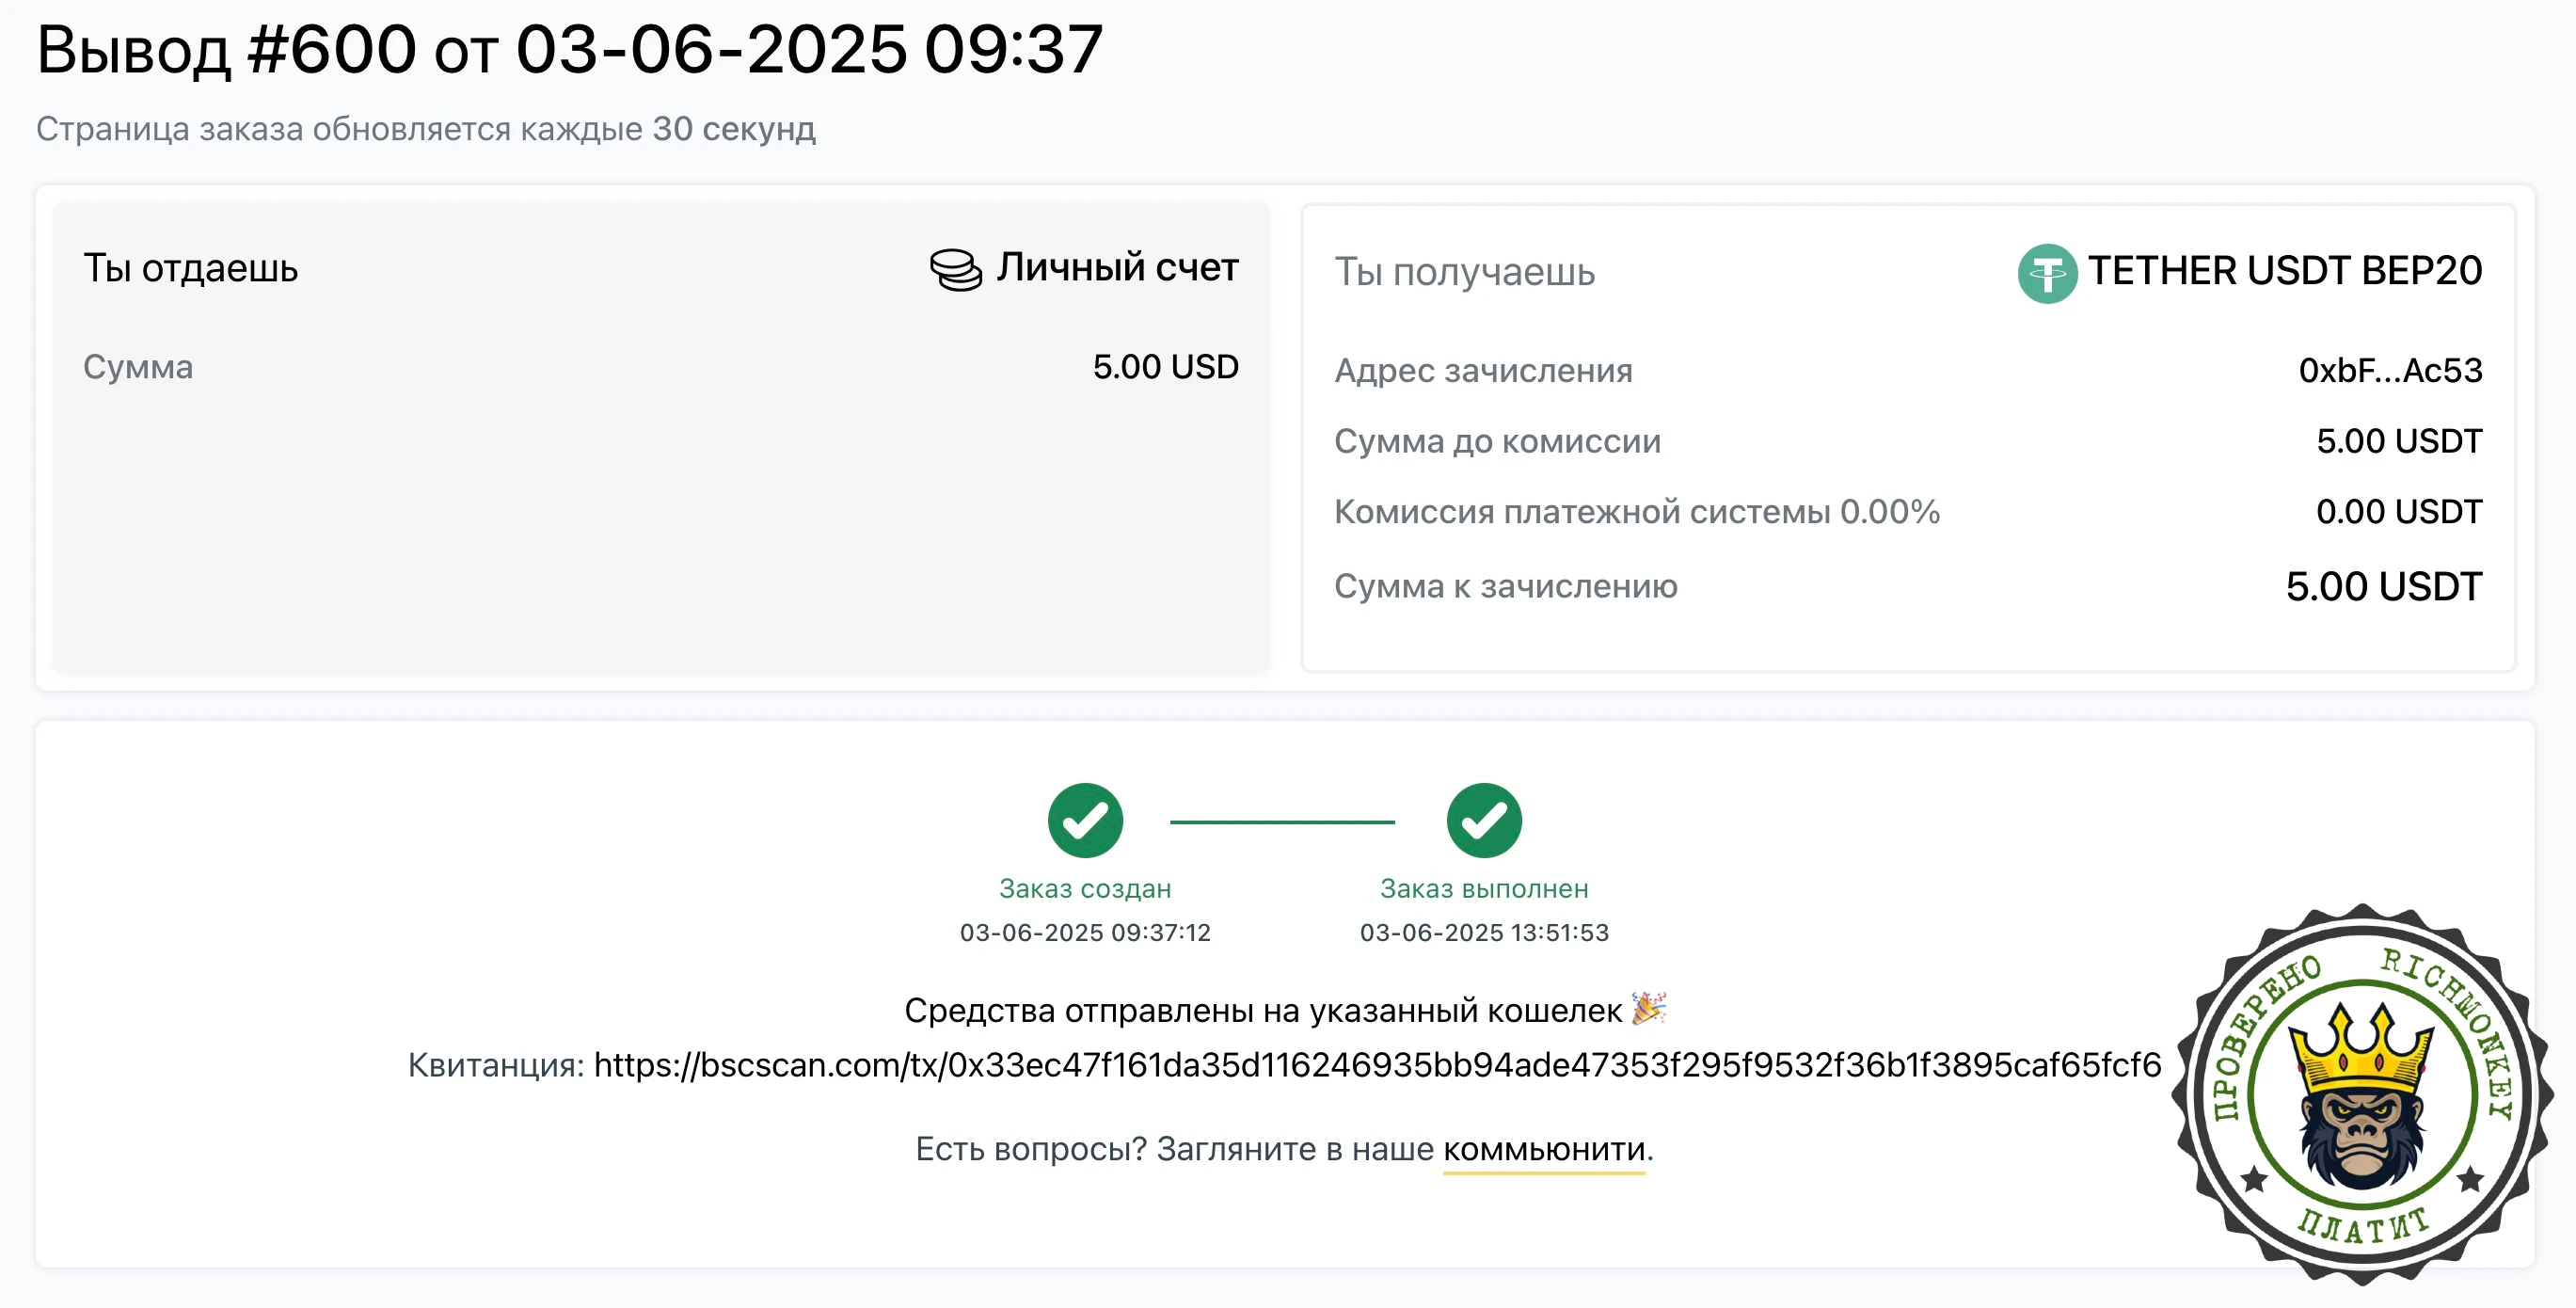The image size is (2576, 1308).
Task: Click the party popper emoji
Action: 1649,1008
